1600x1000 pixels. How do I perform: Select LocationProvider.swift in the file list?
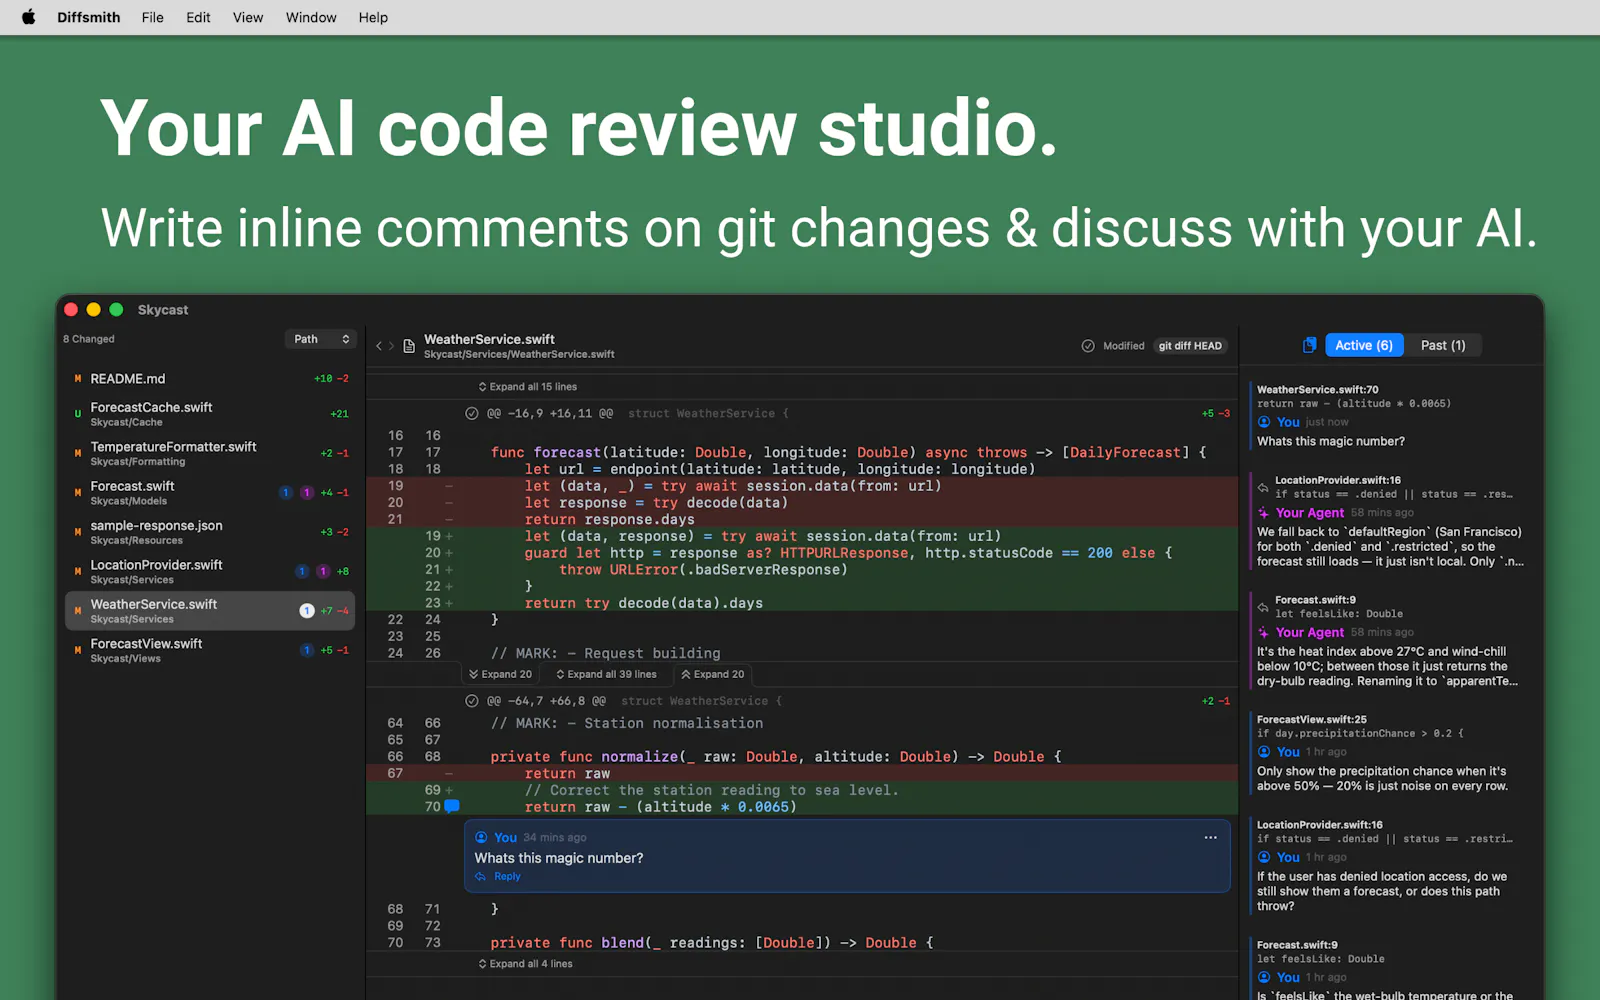[210, 572]
